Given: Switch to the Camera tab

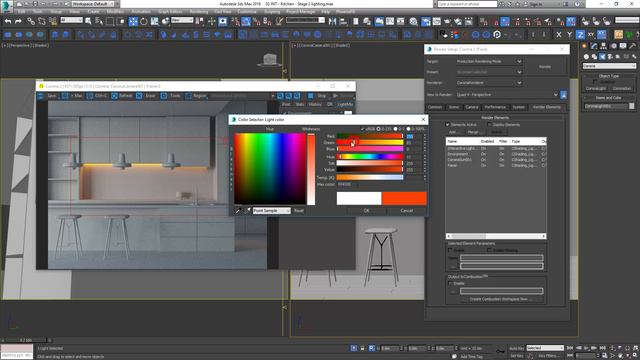Looking at the screenshot, I should coord(472,107).
